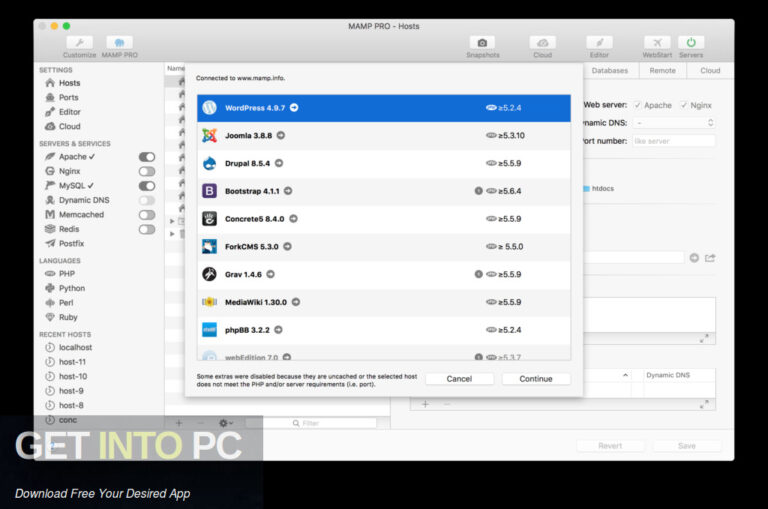Click the MediaWiki logo icon

click(209, 302)
